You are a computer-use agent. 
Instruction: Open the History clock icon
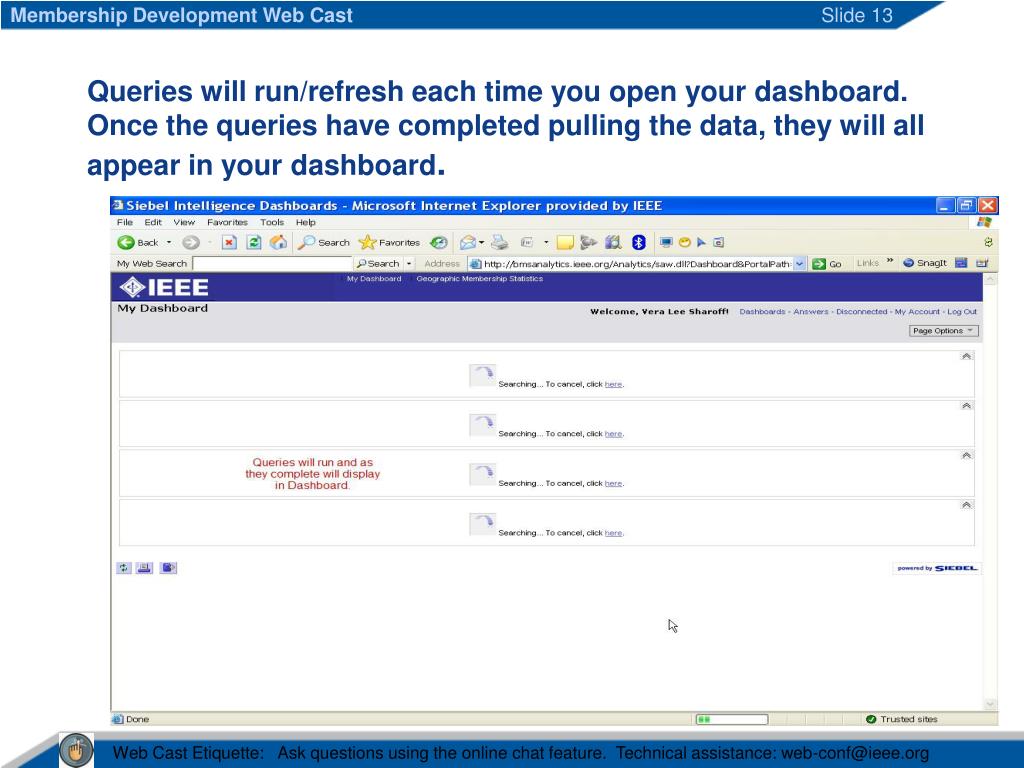click(x=439, y=243)
